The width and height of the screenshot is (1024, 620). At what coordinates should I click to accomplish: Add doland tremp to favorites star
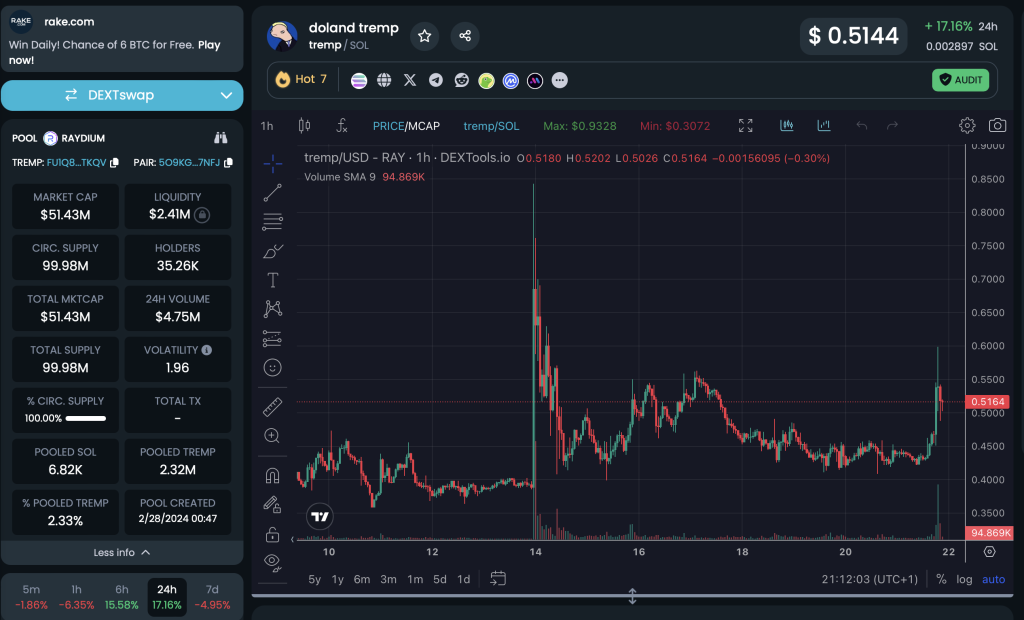424,36
